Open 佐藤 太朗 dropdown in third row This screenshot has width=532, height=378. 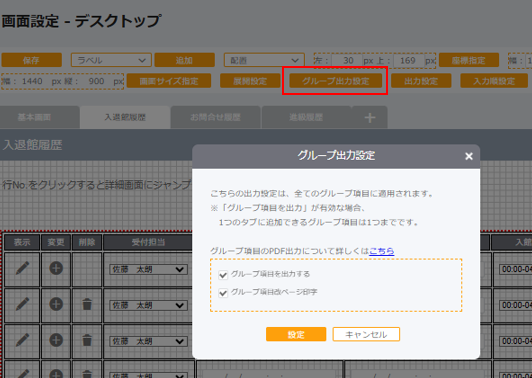[x=148, y=341]
